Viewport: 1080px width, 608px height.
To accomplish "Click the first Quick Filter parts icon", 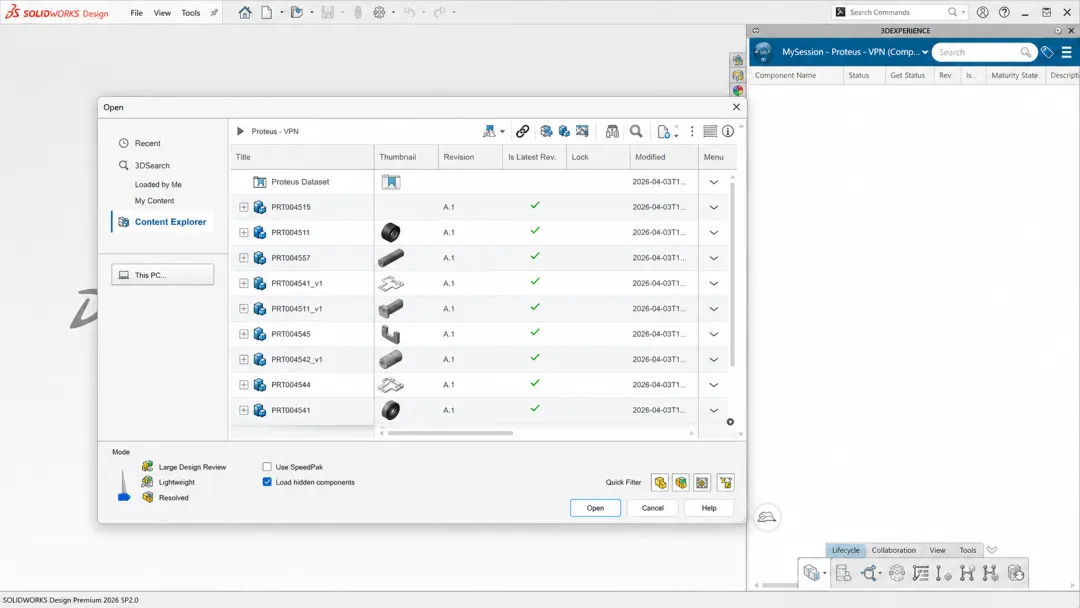I will [x=660, y=483].
